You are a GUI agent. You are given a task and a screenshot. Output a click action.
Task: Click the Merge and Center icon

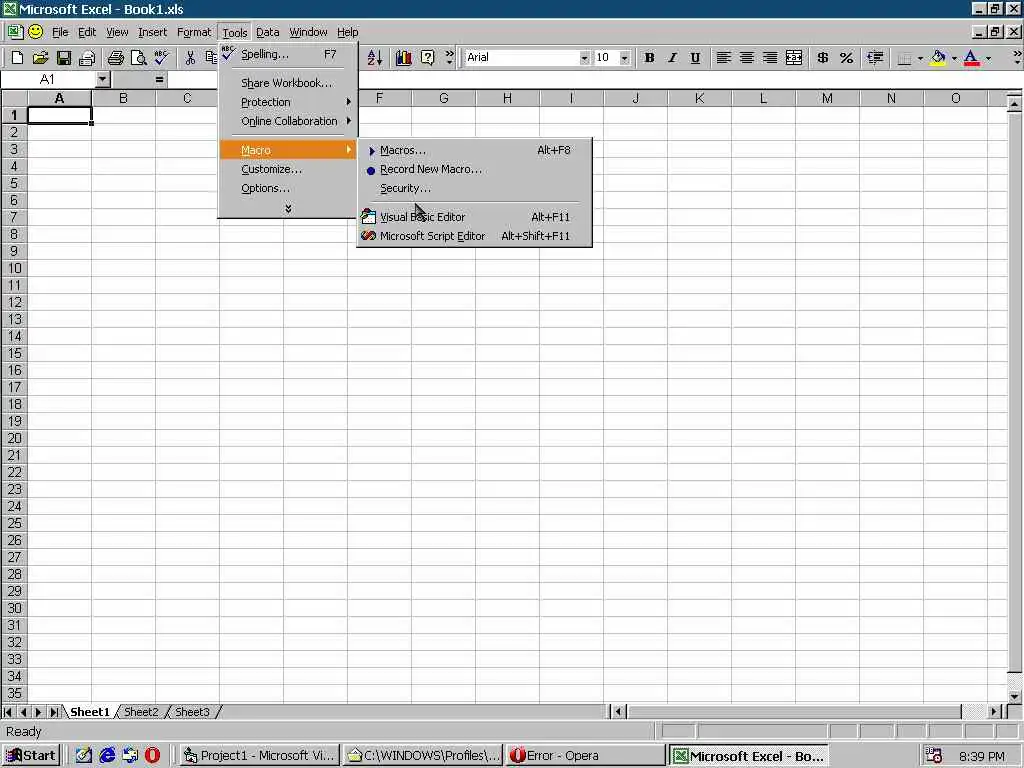tap(794, 58)
